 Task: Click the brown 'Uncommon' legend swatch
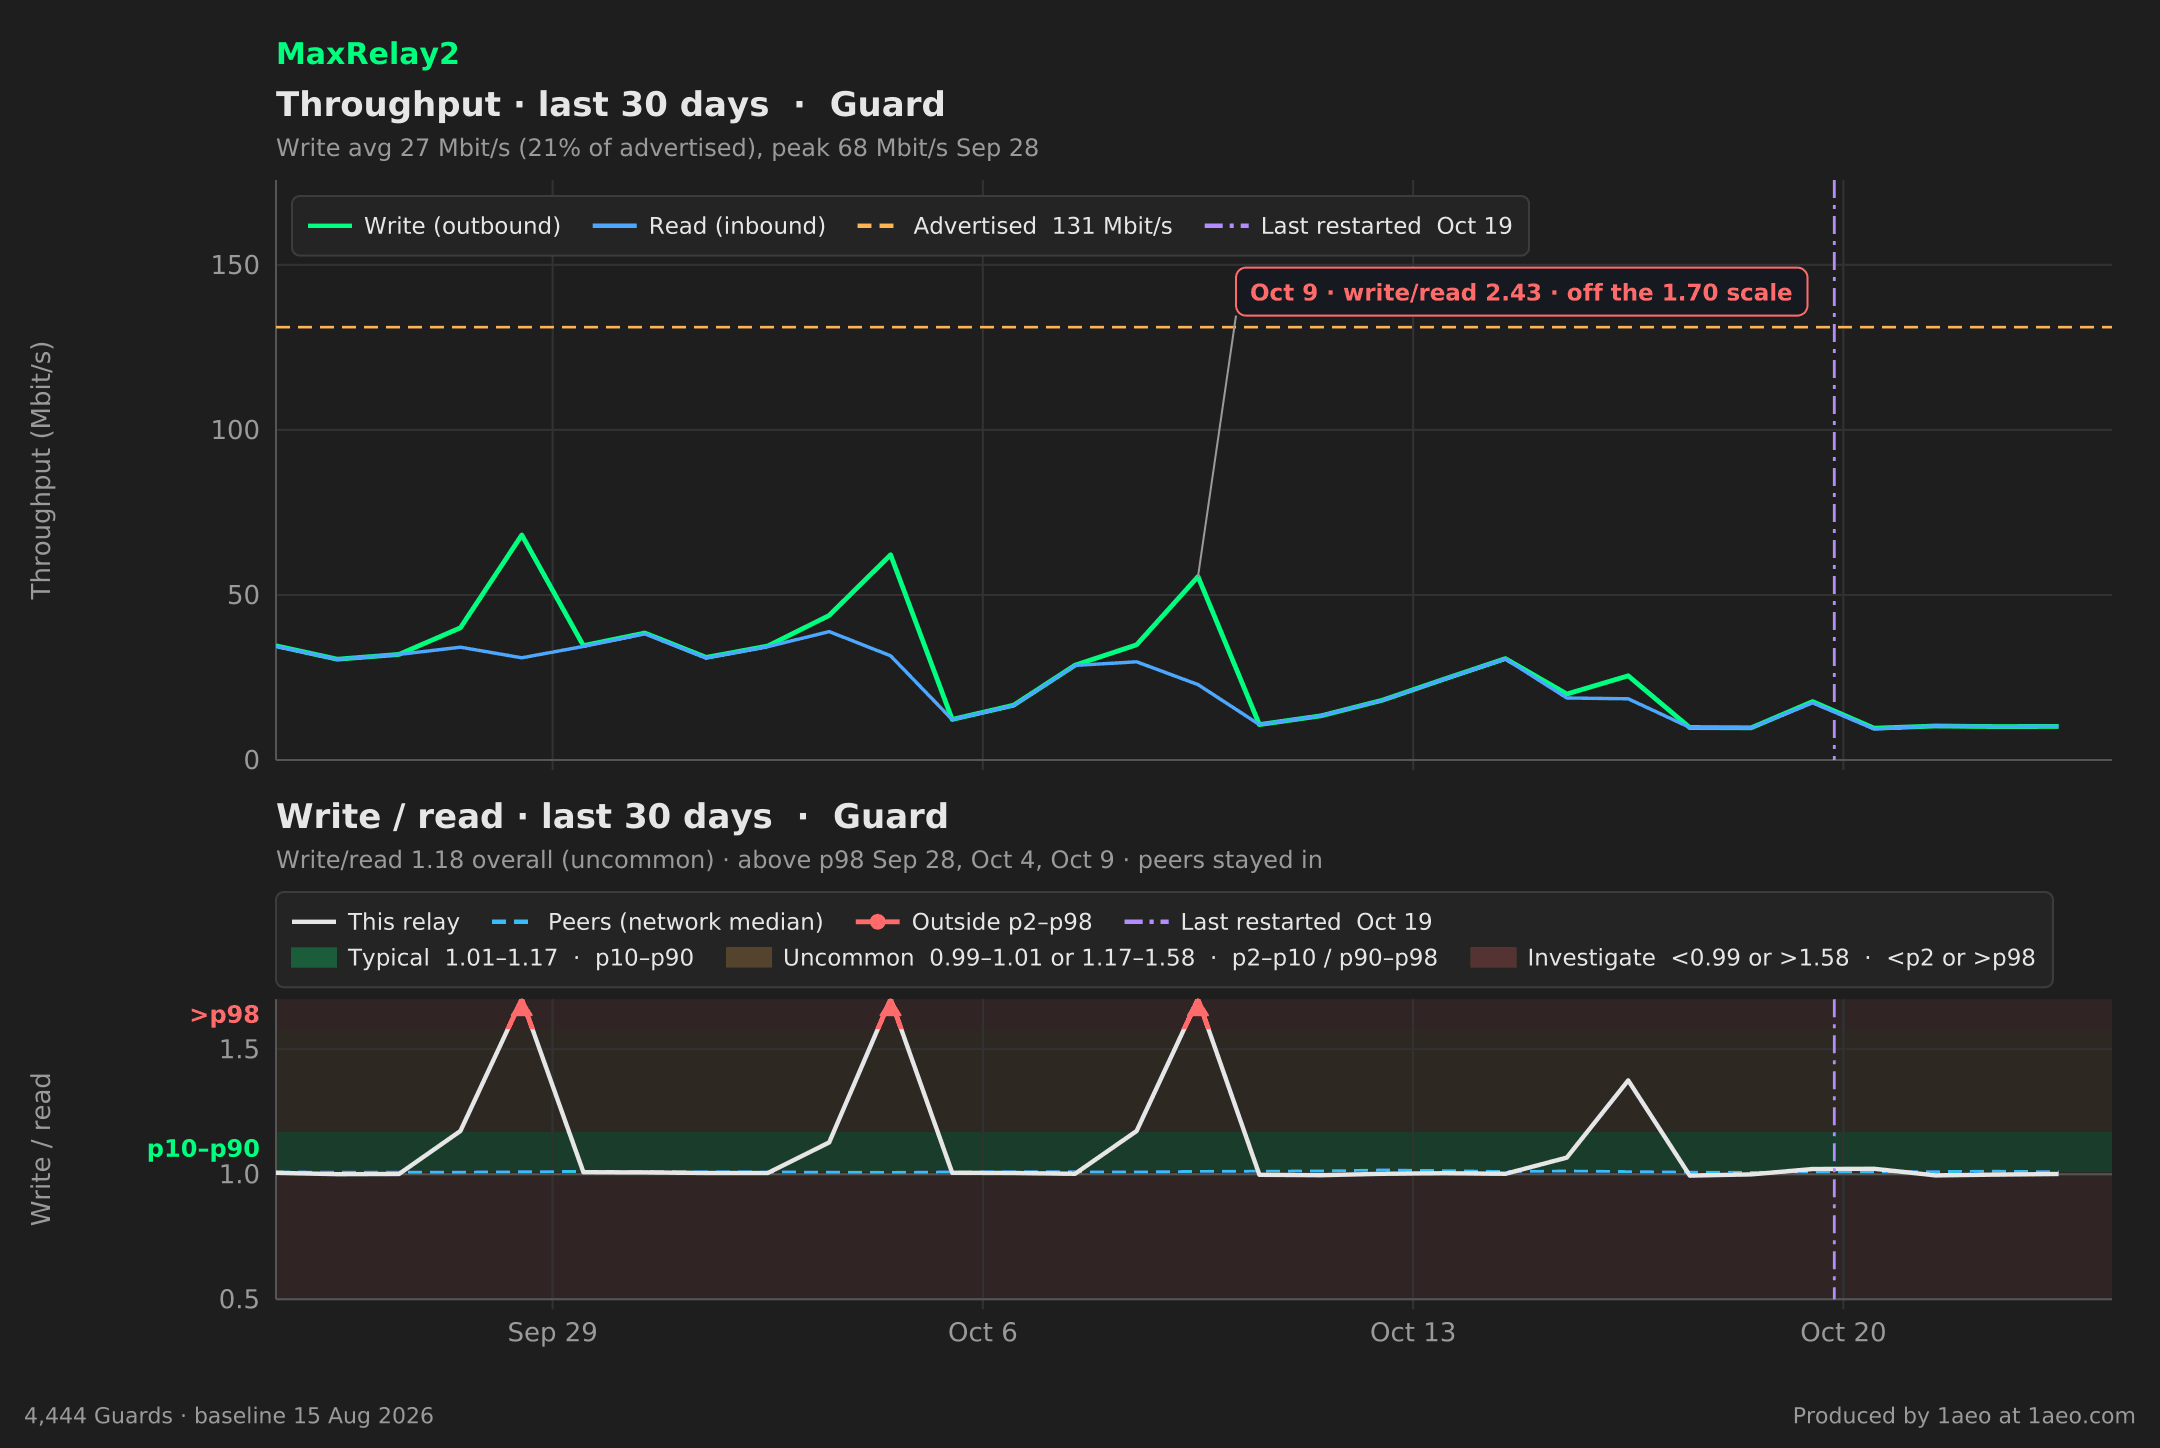[x=749, y=958]
